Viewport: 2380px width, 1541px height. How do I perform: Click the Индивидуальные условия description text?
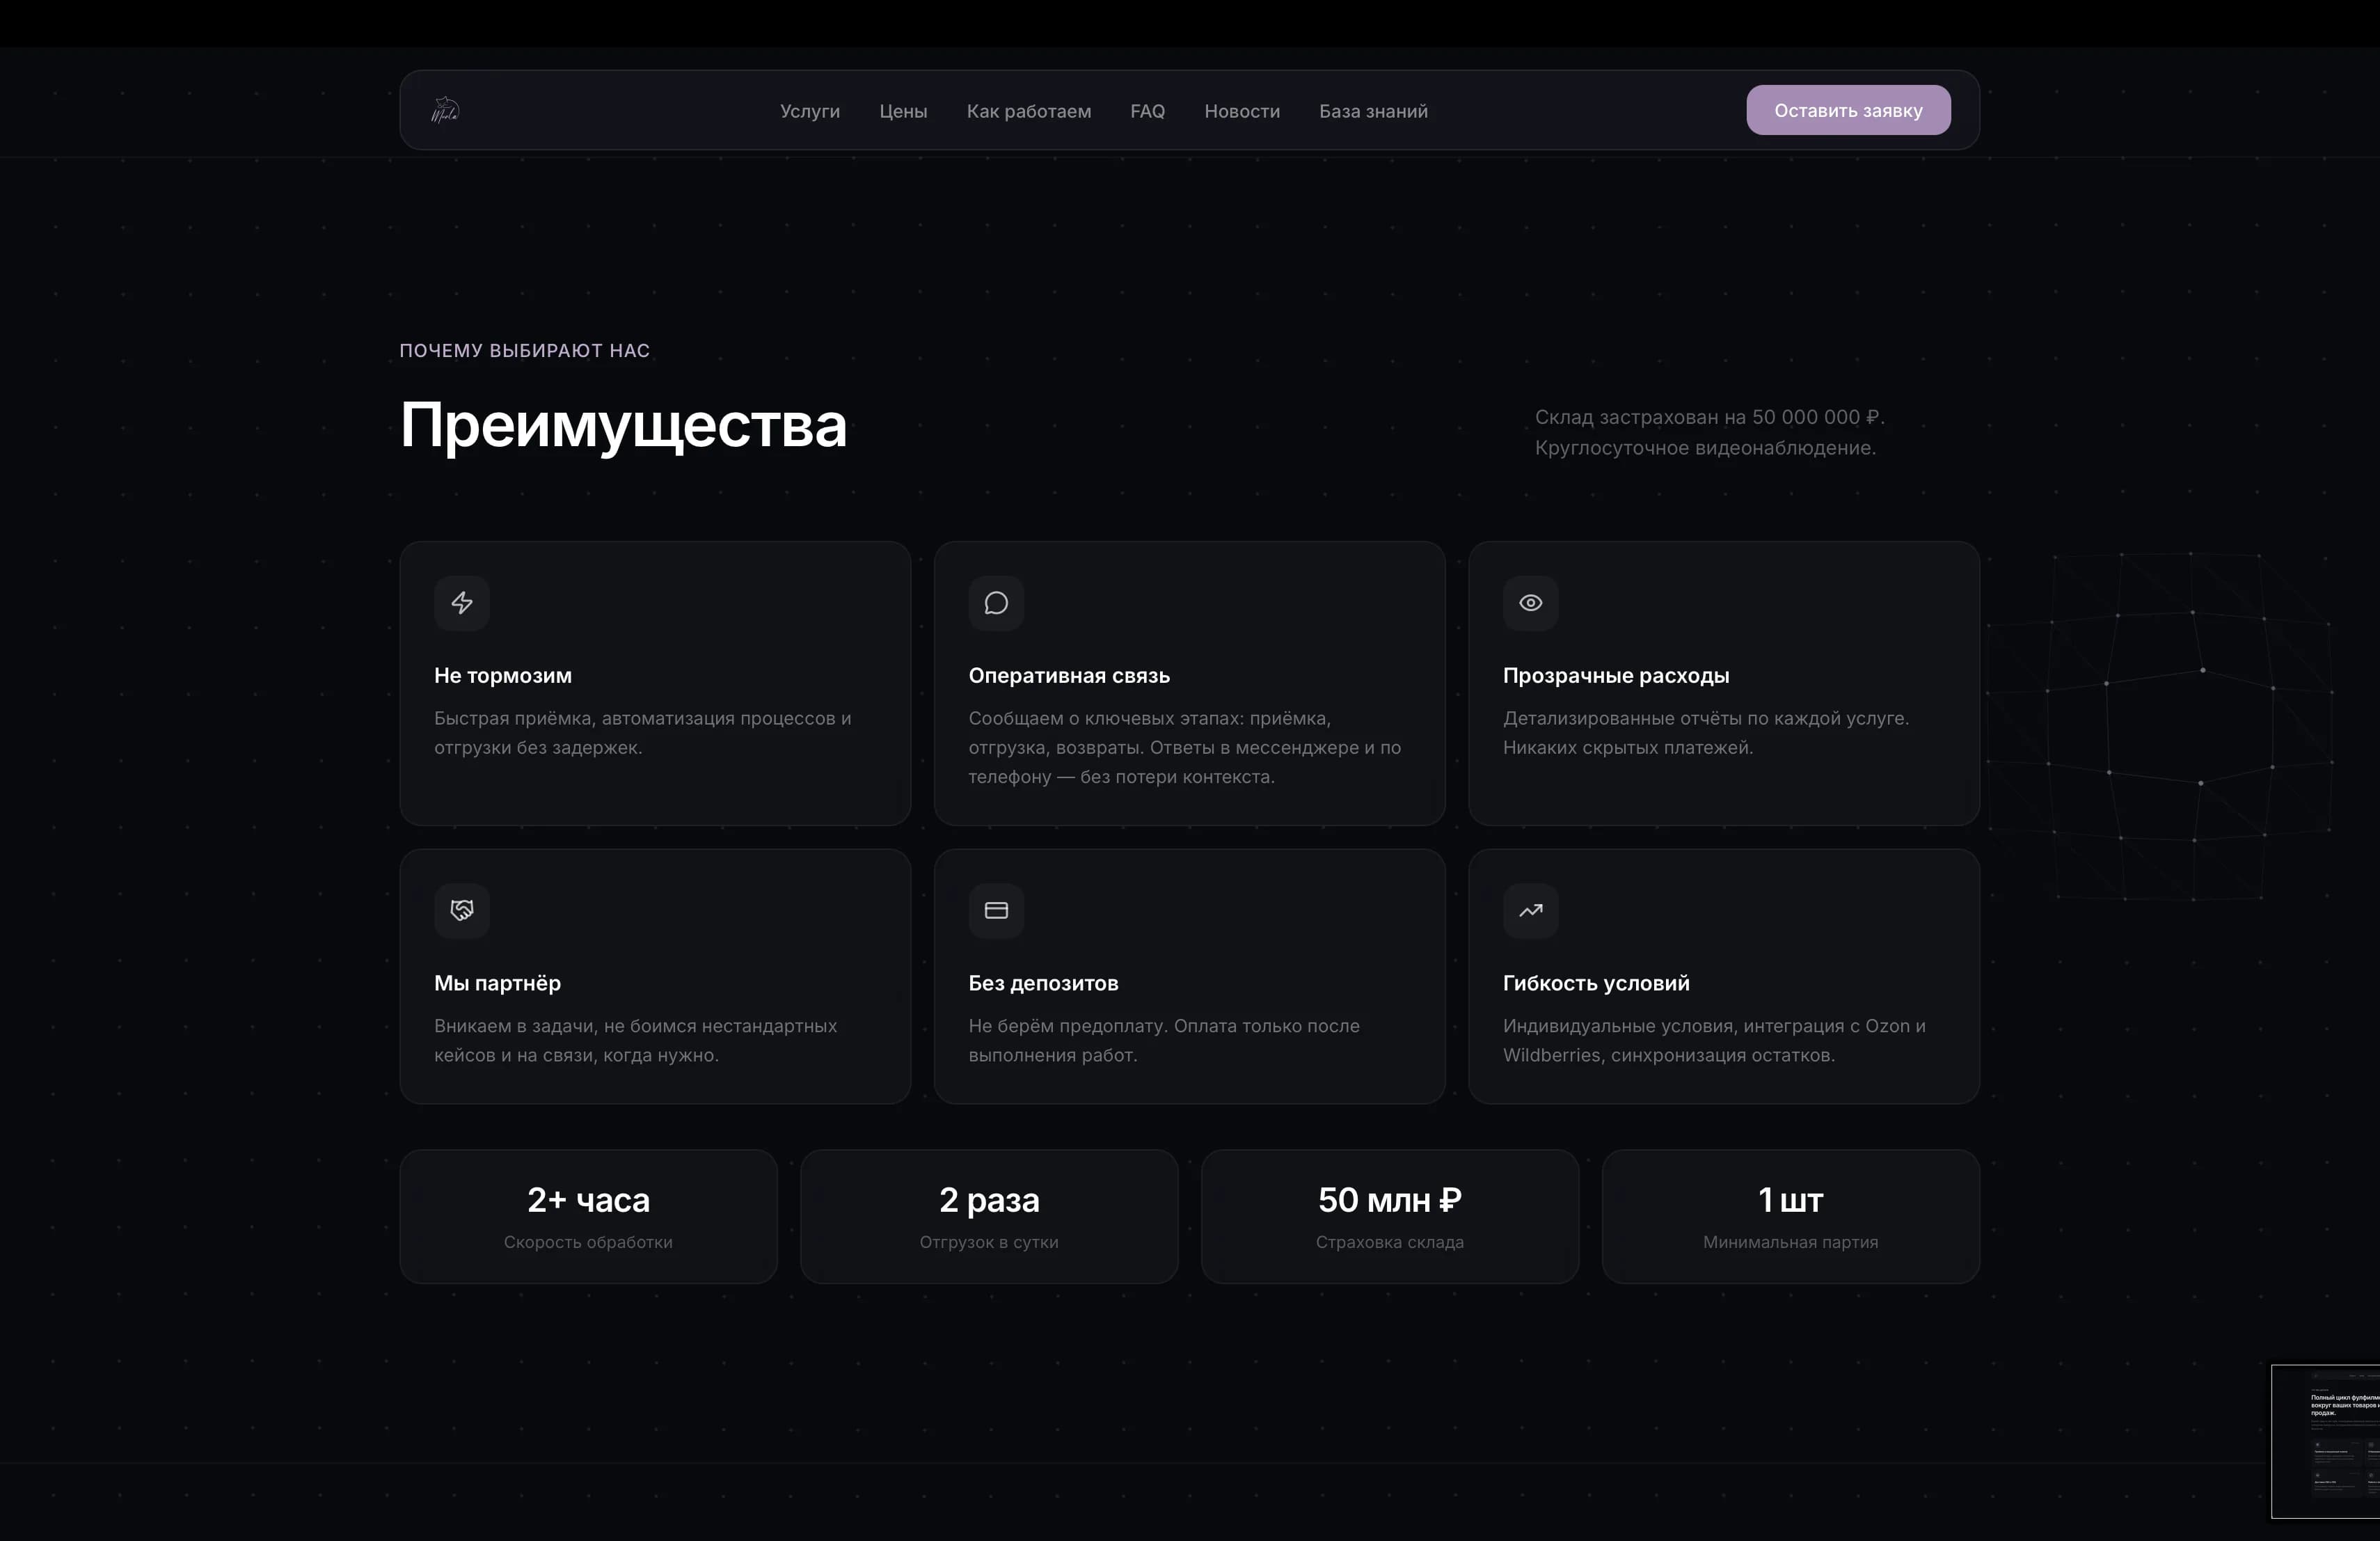coord(1714,1040)
